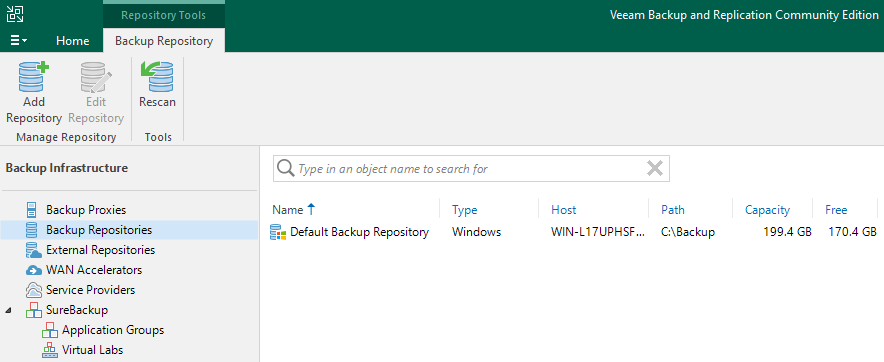Select the Backup Repository ribbon tab
Image resolution: width=884 pixels, height=362 pixels.
[164, 41]
